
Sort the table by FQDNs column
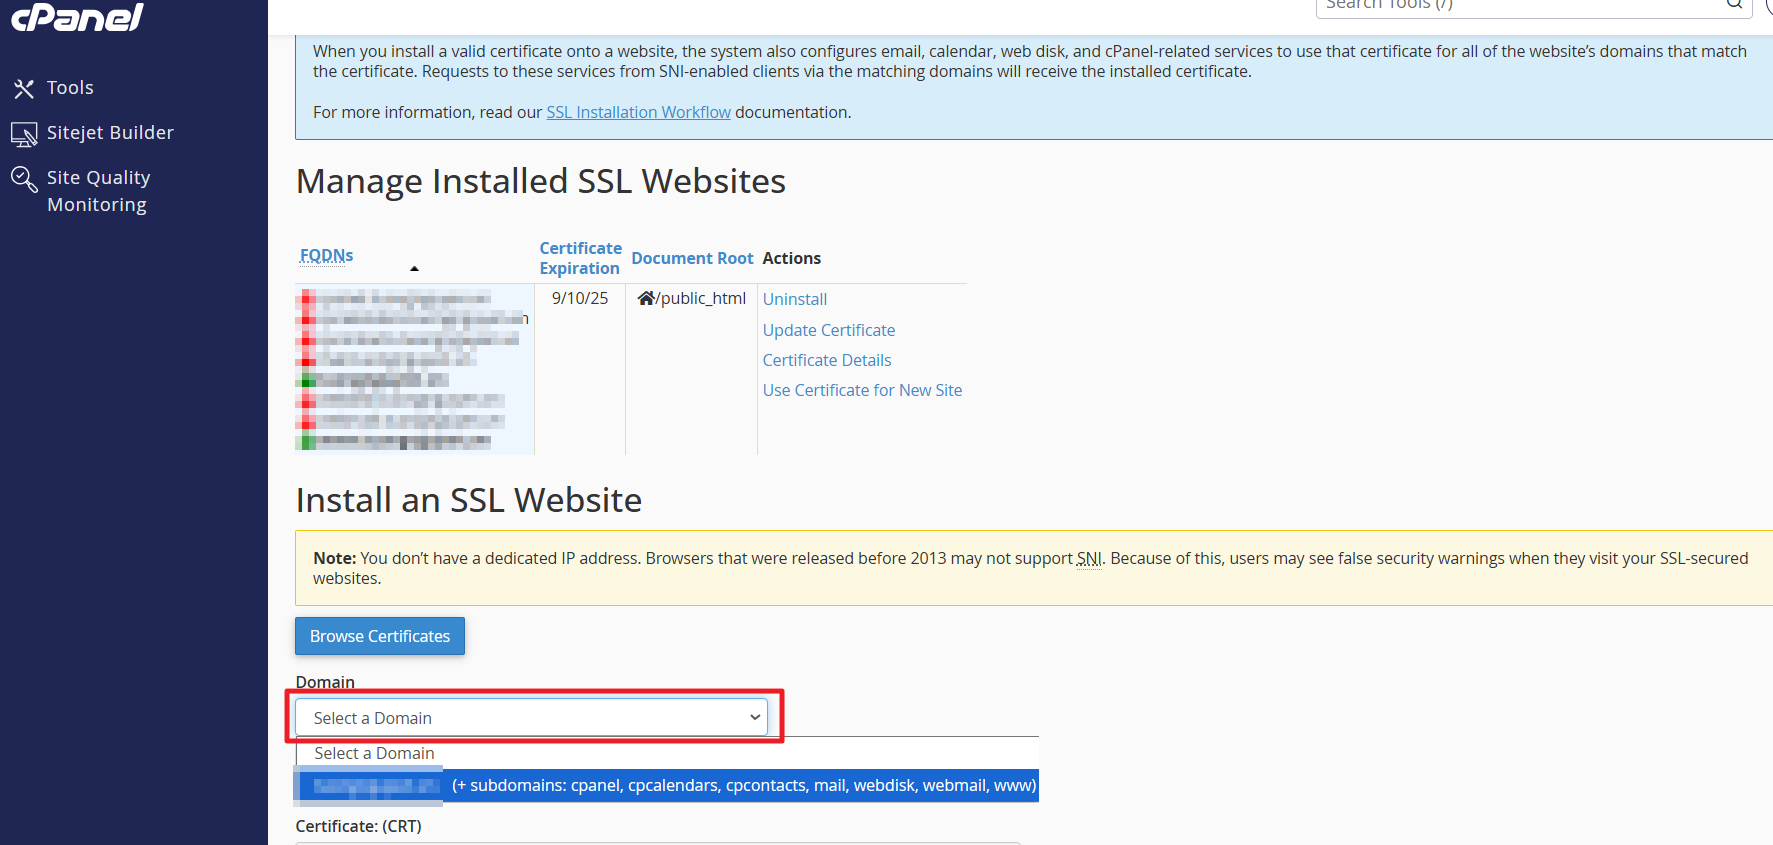(326, 256)
